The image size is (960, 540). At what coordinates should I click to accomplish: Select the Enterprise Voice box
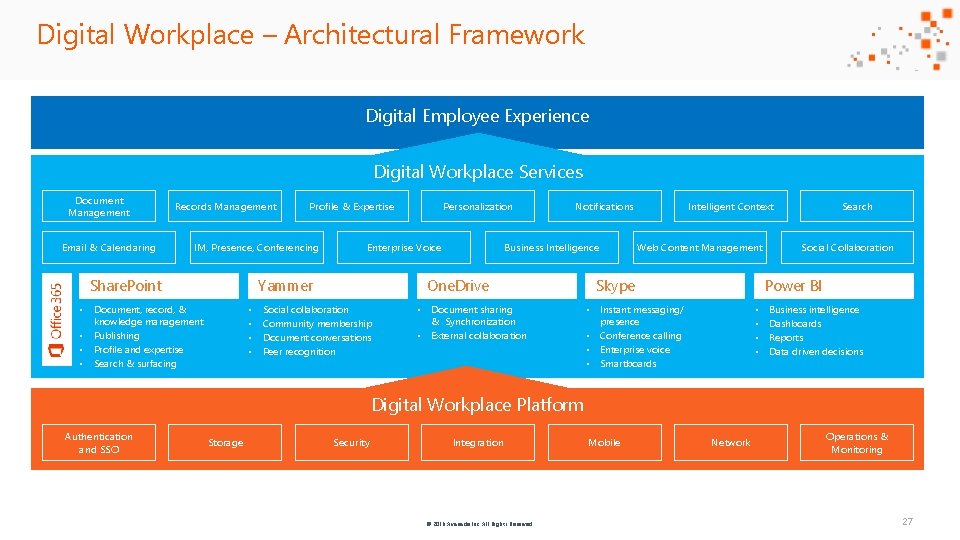coord(404,247)
